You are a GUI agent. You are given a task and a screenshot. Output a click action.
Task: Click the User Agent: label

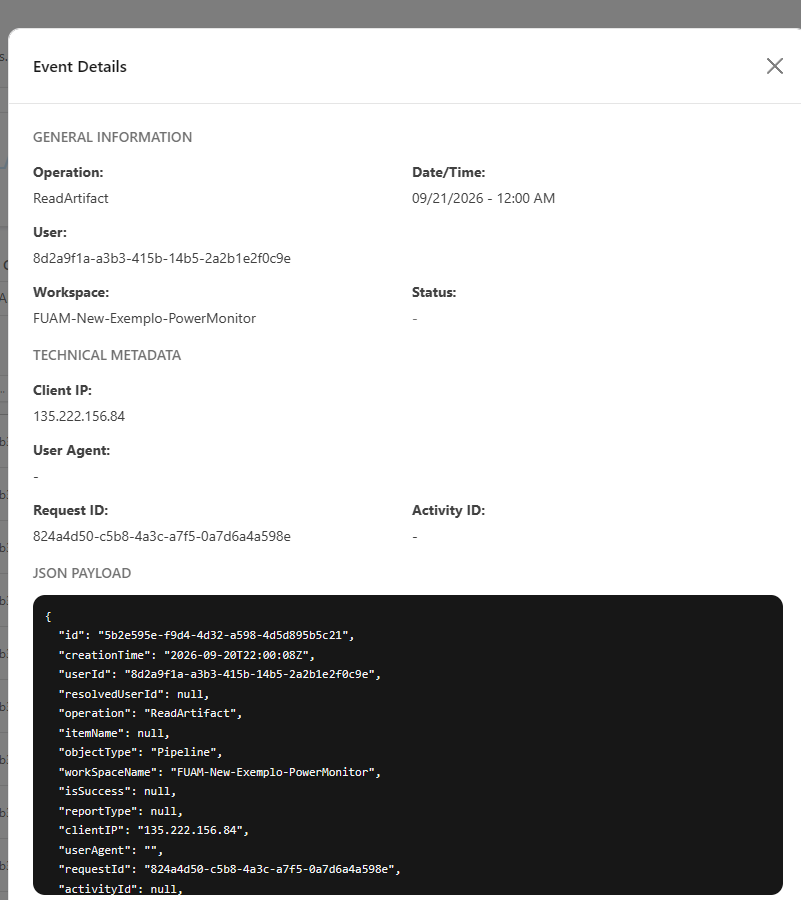(71, 451)
